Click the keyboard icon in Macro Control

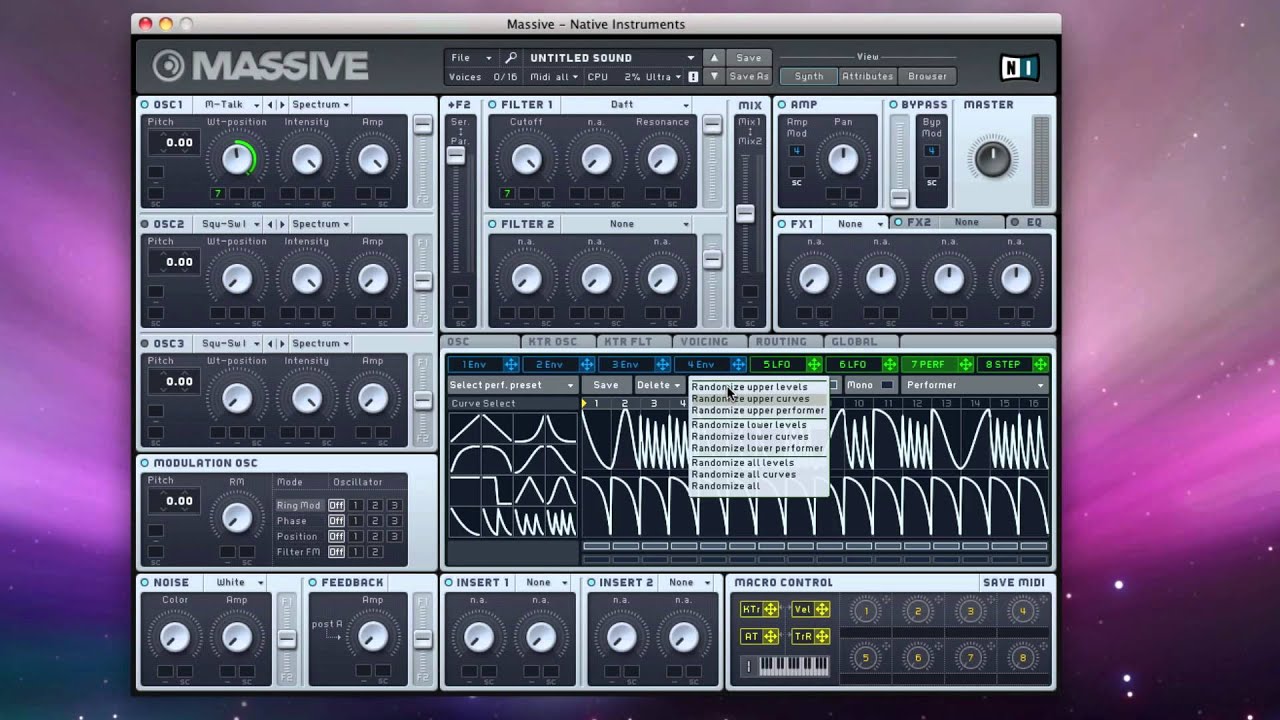795,666
